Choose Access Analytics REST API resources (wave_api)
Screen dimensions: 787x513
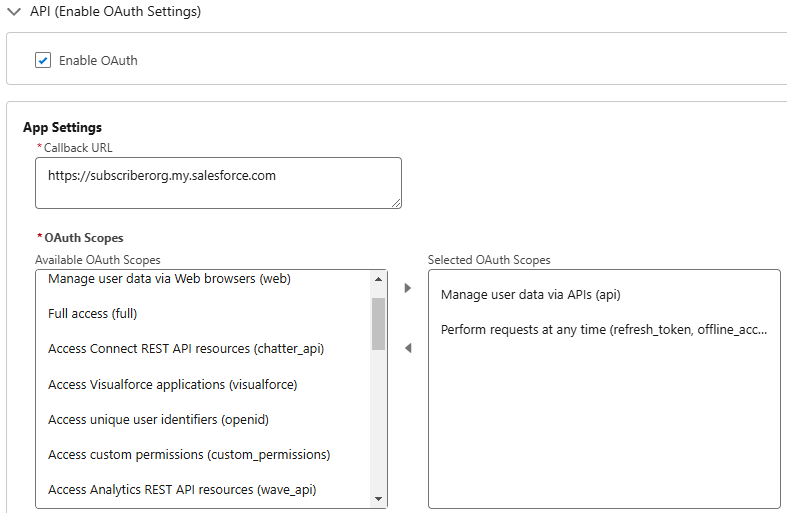182,490
